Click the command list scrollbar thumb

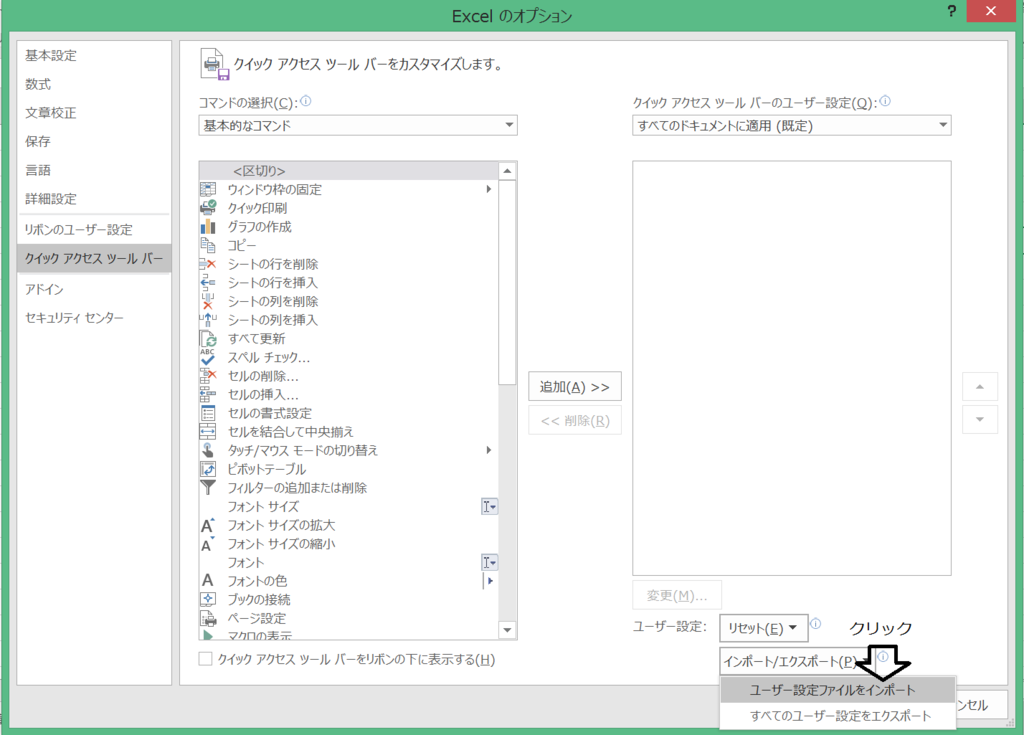click(x=507, y=283)
